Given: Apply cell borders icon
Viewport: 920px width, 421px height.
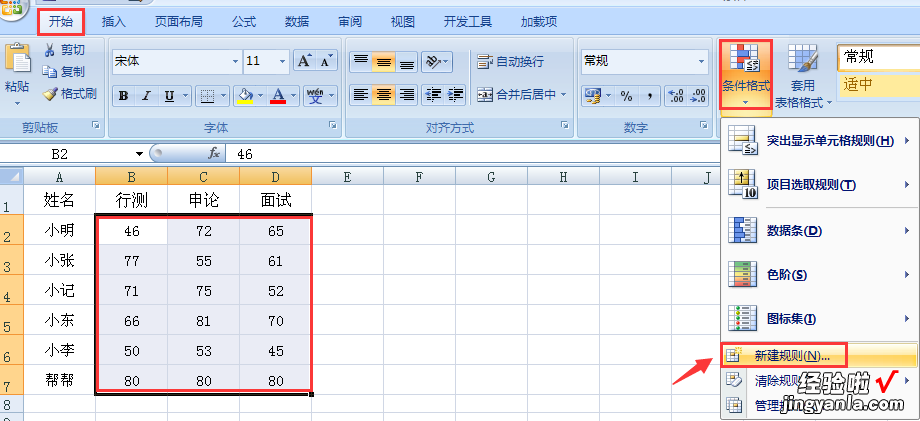Looking at the screenshot, I should [x=205, y=96].
